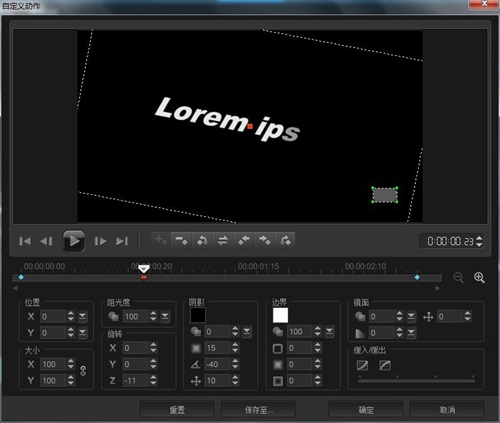
Task: Pick the white border color swatch
Action: click(280, 315)
